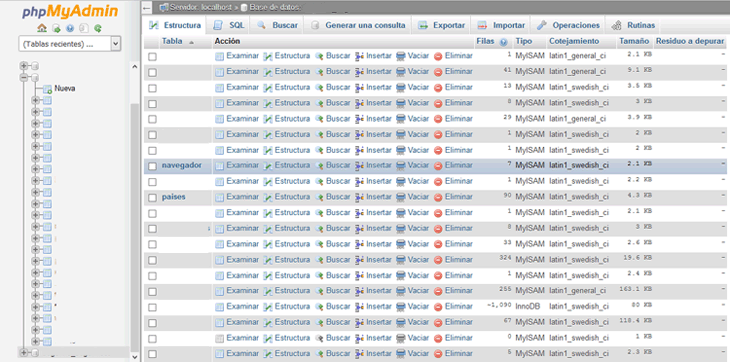Check the navegador table checkbox
The image size is (730, 362).
pos(152,166)
